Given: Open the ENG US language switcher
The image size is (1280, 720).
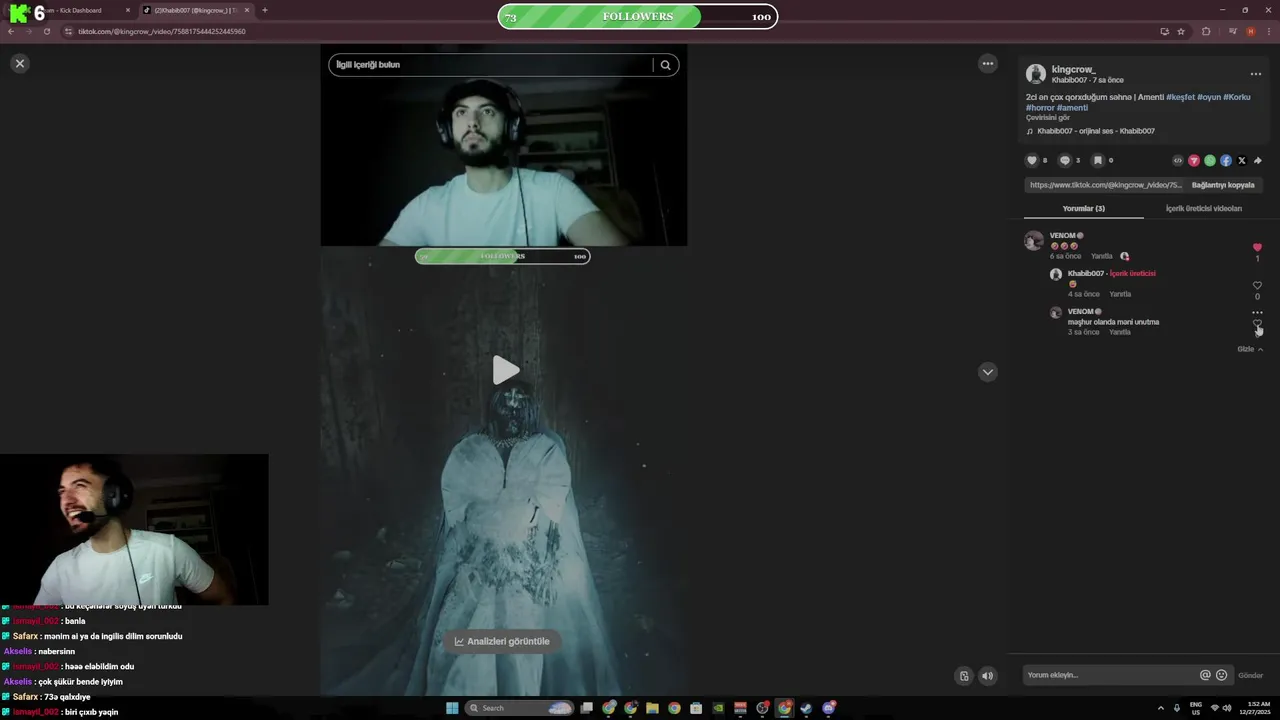Looking at the screenshot, I should click(x=1196, y=708).
